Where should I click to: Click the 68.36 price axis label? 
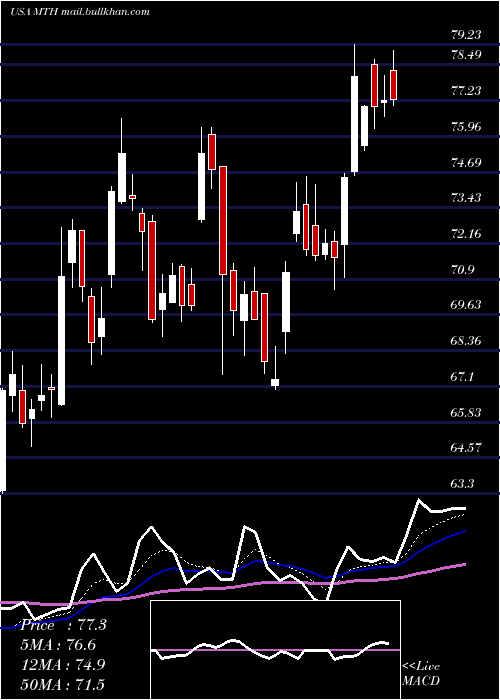[x=466, y=341]
